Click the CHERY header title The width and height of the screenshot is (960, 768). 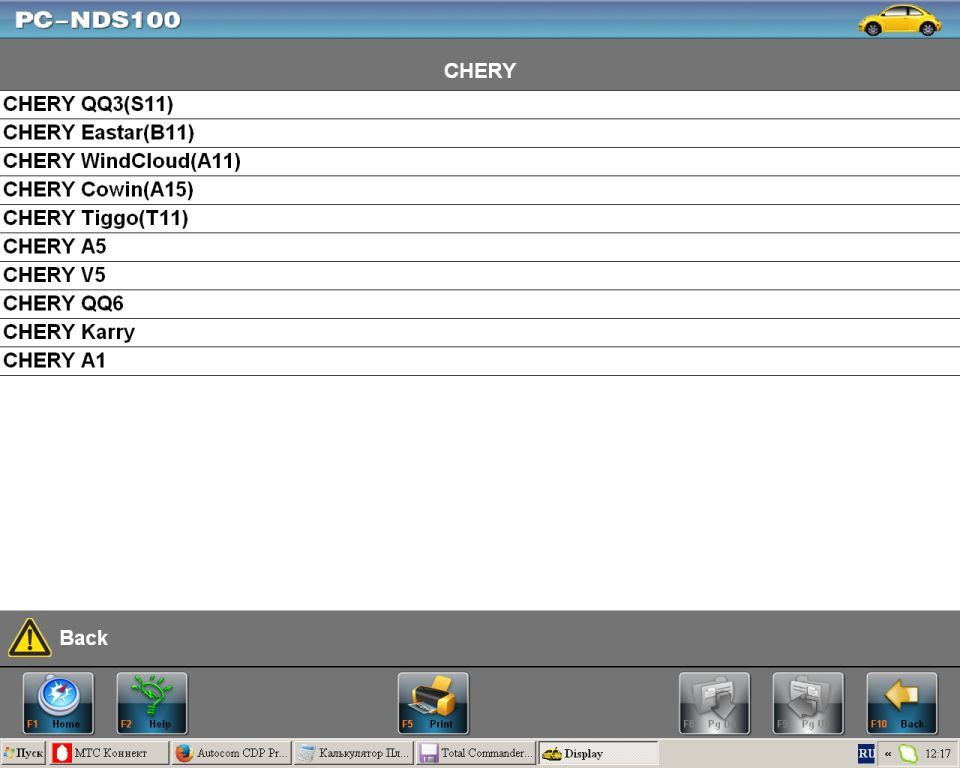pos(480,70)
